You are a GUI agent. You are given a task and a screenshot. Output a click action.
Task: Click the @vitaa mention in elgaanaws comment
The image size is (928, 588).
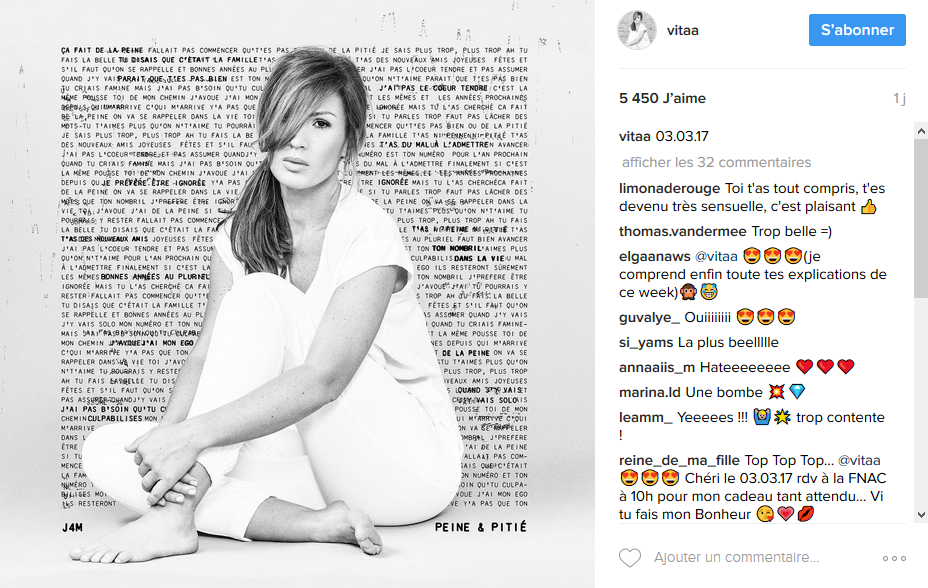tap(716, 256)
